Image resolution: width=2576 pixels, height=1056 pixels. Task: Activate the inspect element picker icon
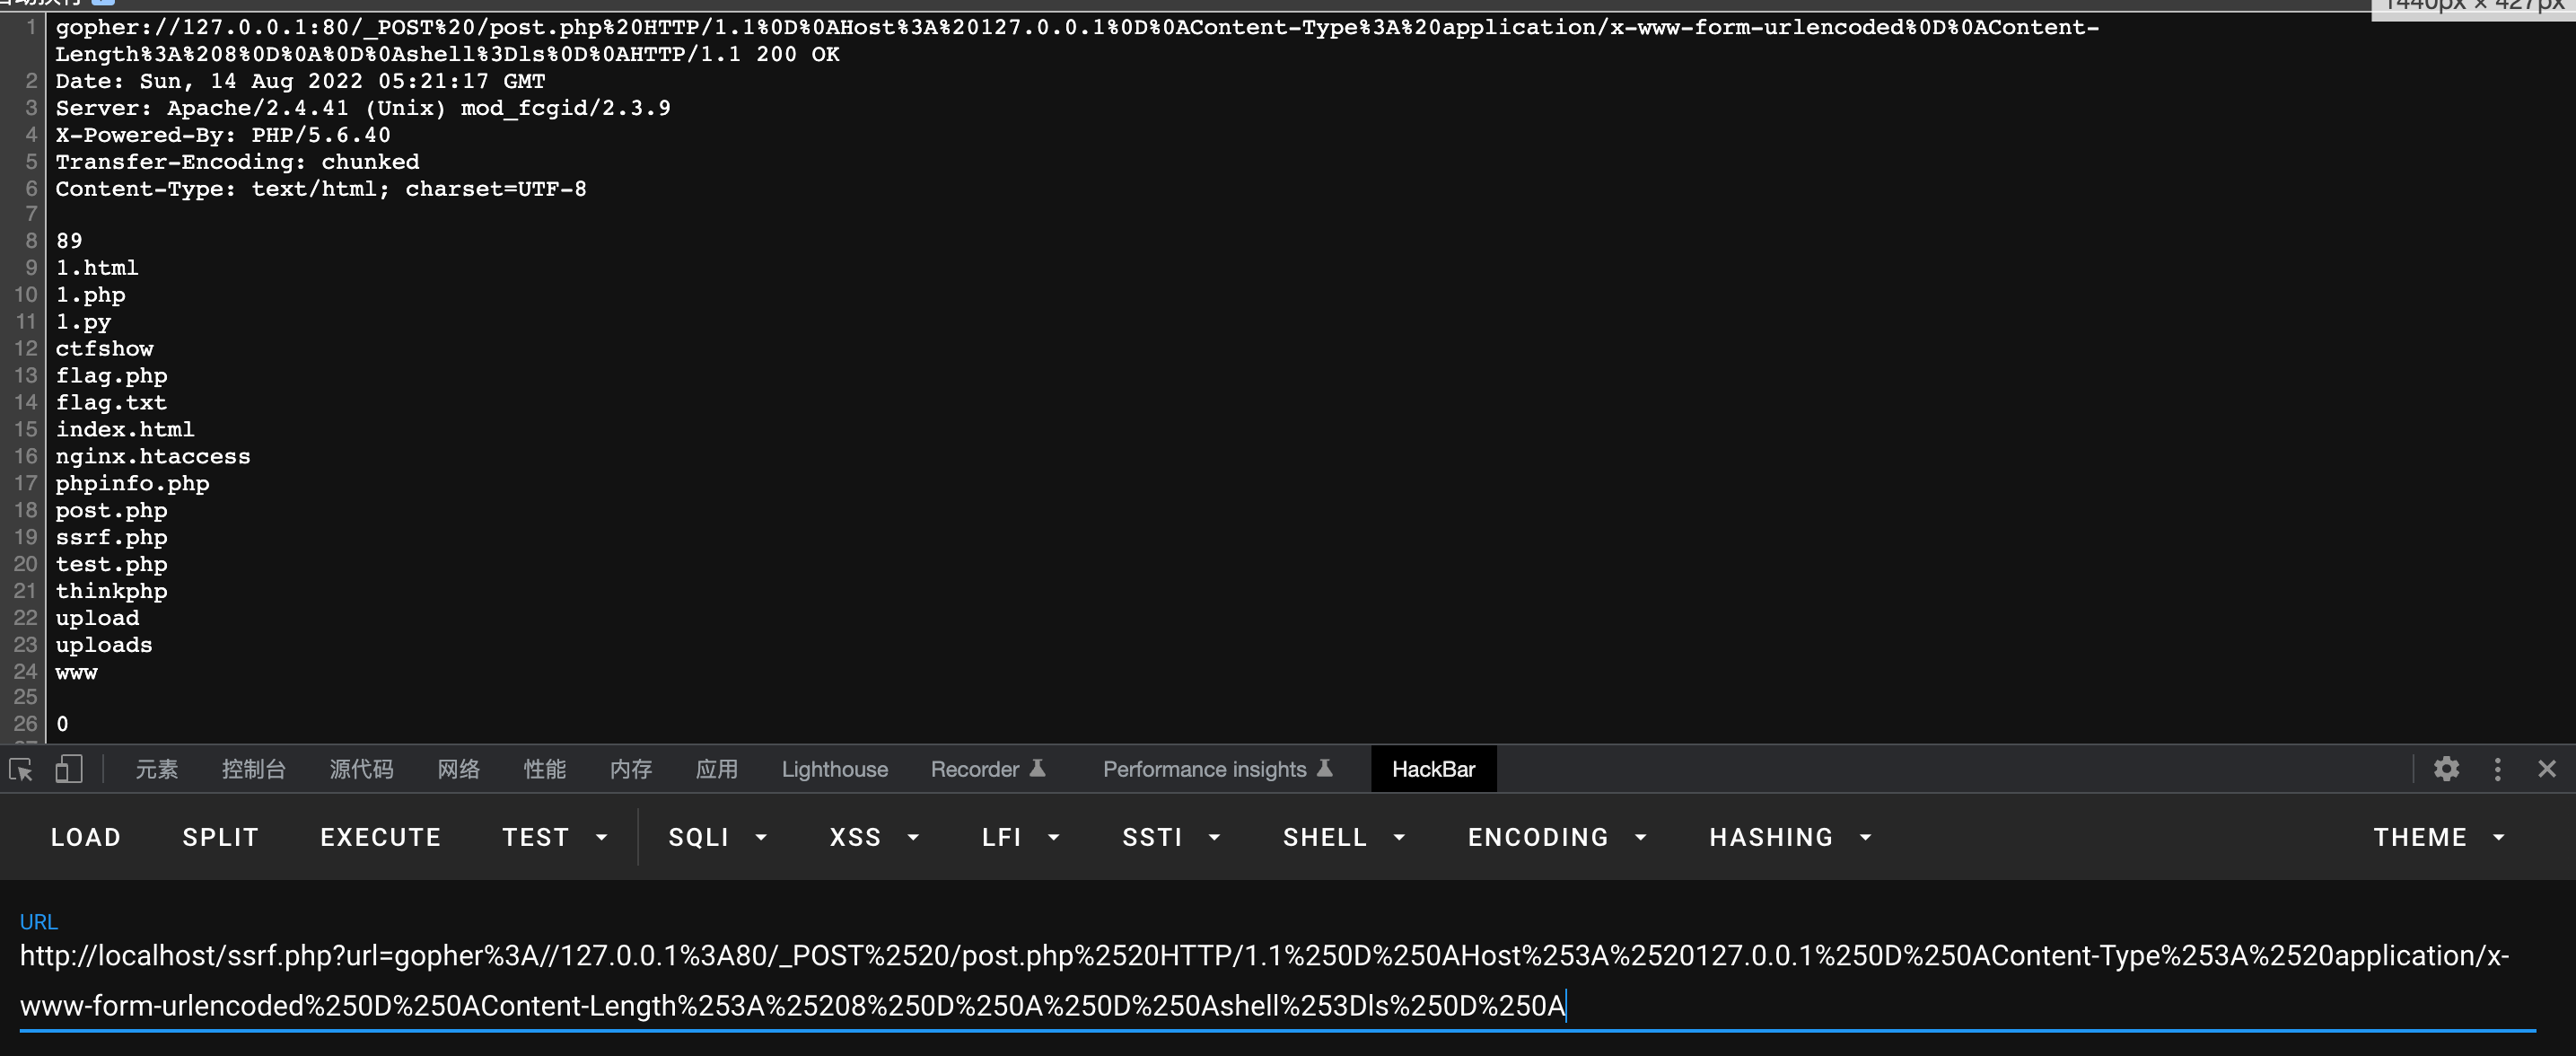21,769
